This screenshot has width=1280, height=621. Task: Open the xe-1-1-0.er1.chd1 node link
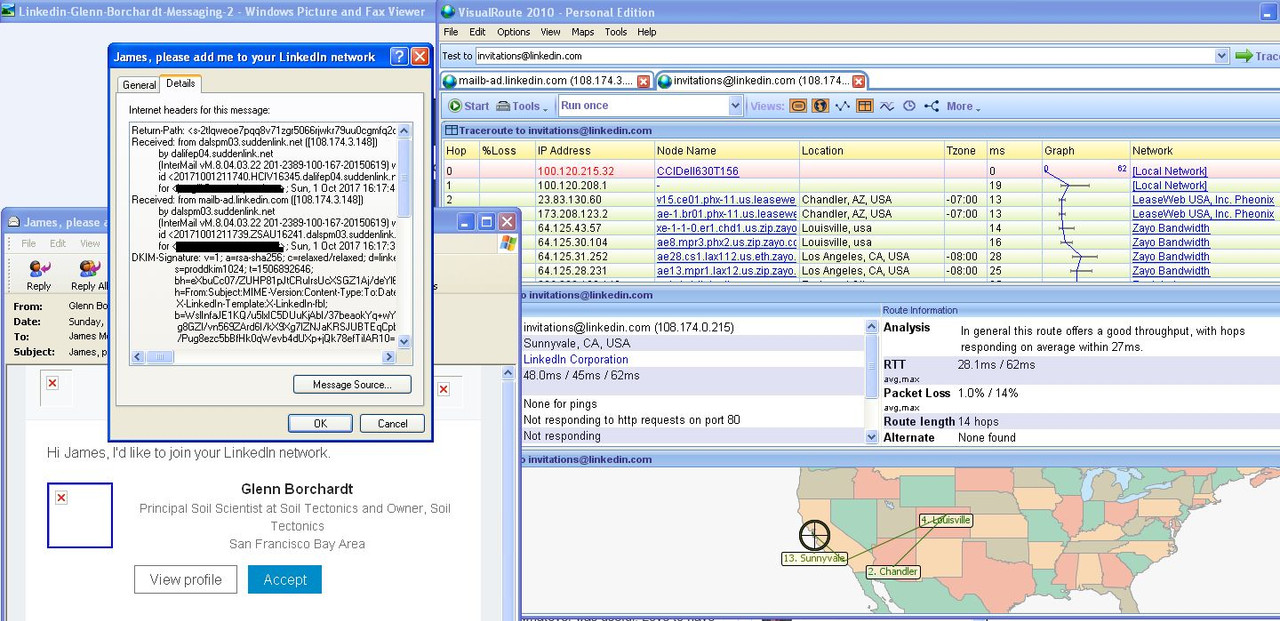coord(726,228)
